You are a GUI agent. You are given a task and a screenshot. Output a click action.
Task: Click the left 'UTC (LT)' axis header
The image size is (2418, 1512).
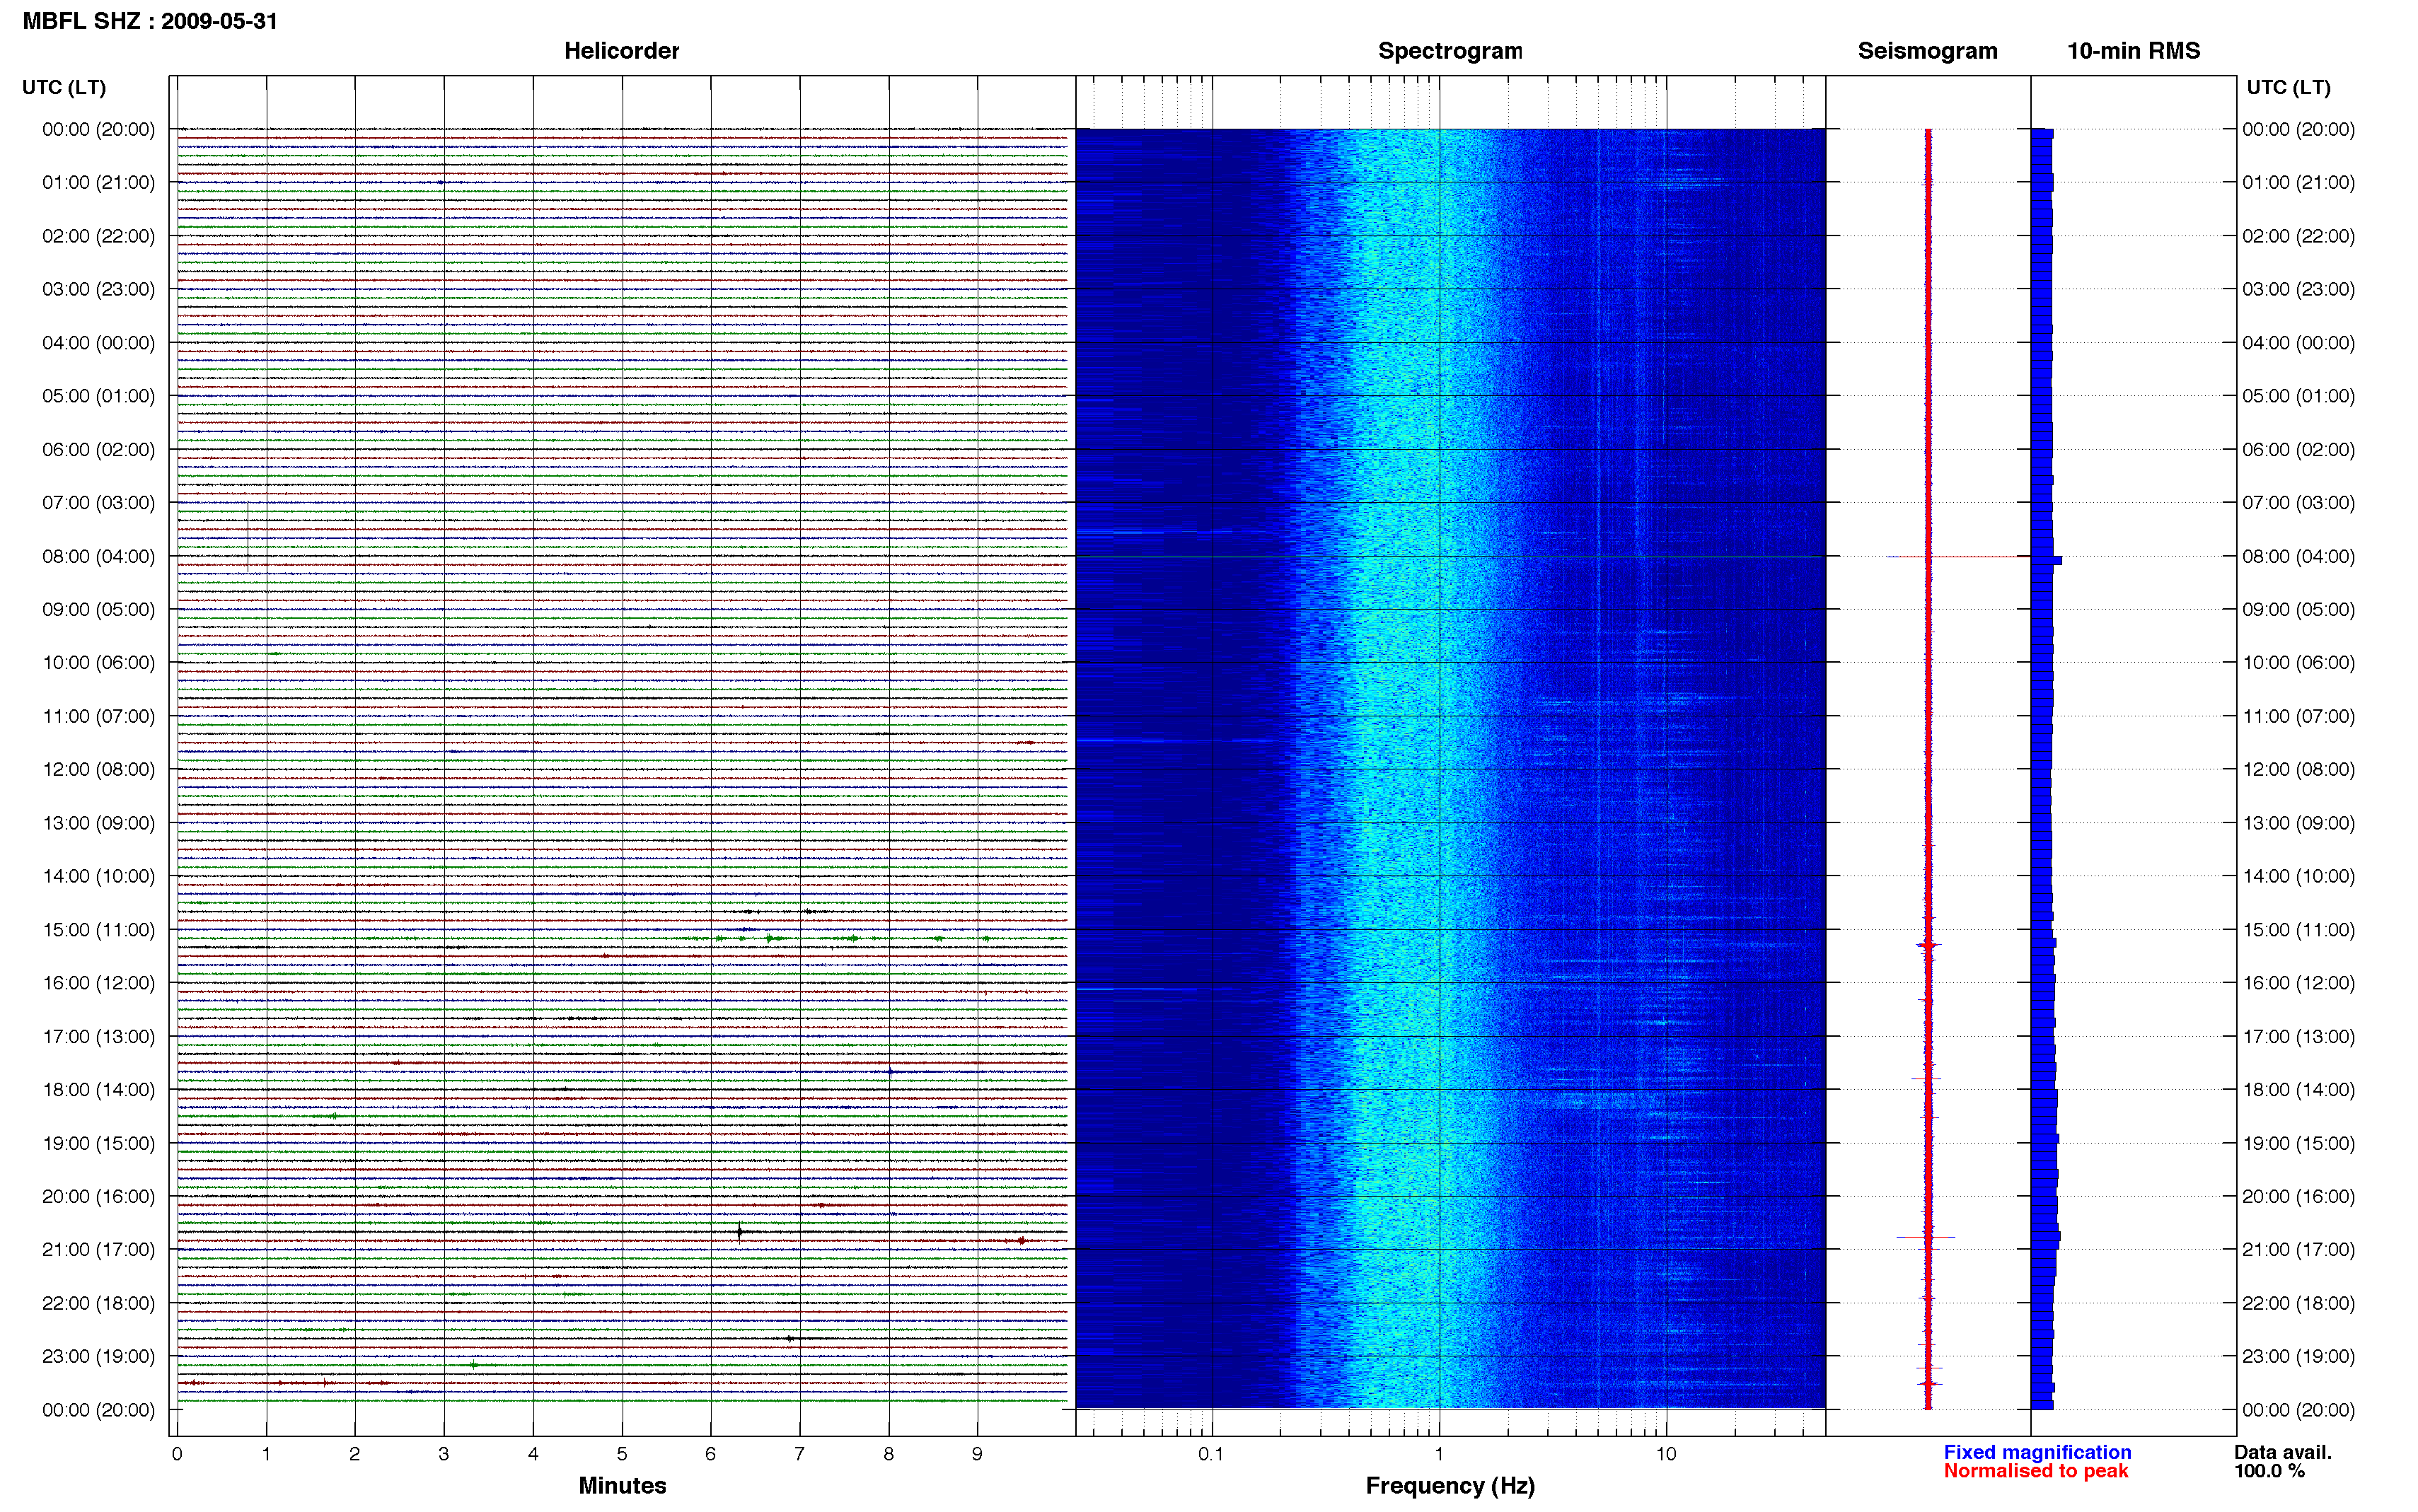64,87
